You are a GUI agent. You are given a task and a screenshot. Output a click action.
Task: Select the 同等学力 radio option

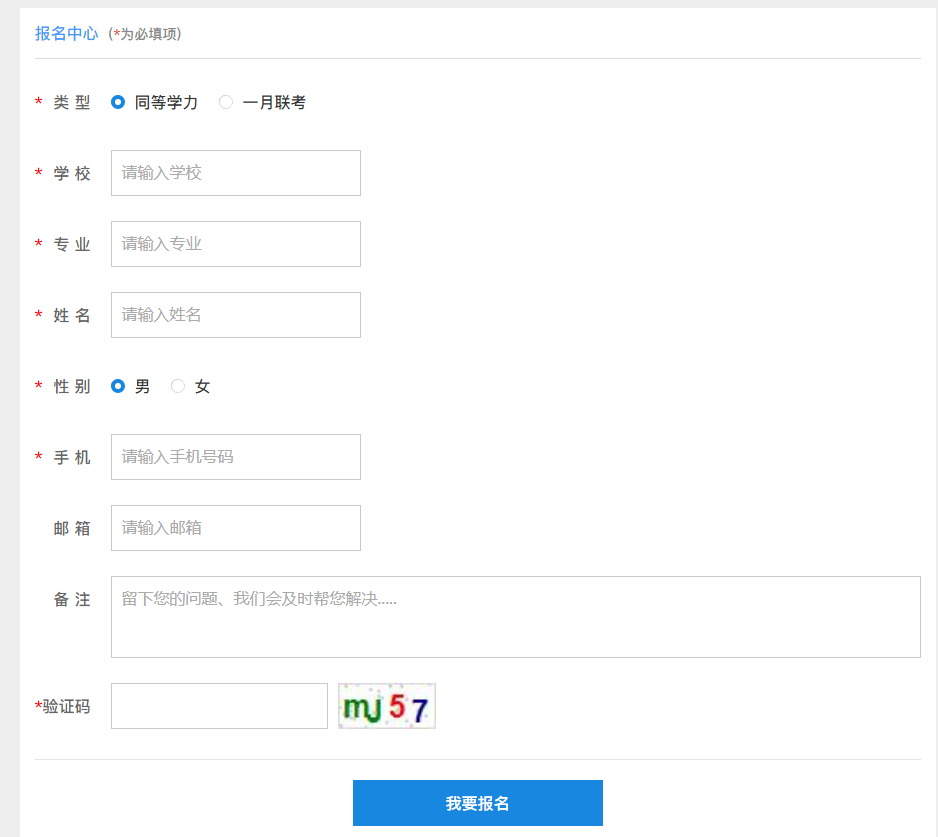click(x=118, y=102)
